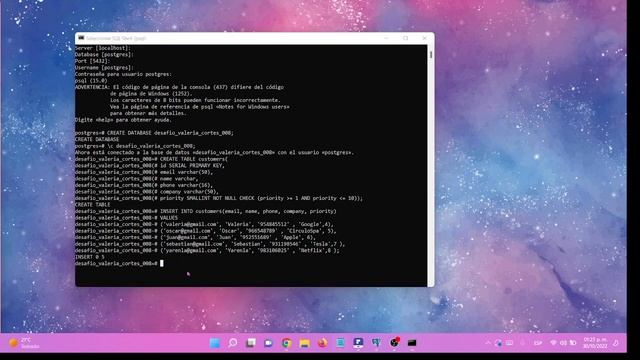Click the 'INSERT 0 5' output line

point(90,257)
